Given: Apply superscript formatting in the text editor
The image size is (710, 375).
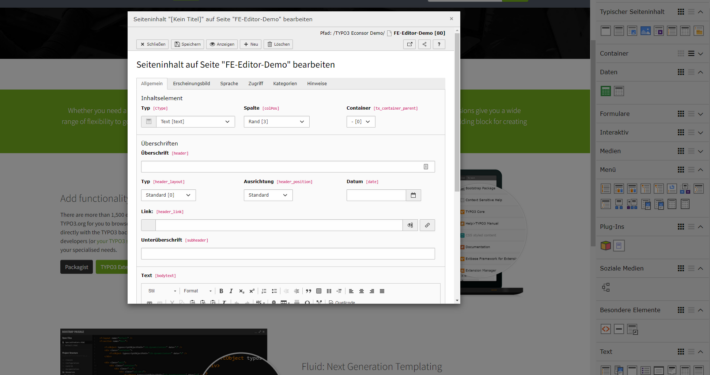Looking at the screenshot, I should 252,291.
